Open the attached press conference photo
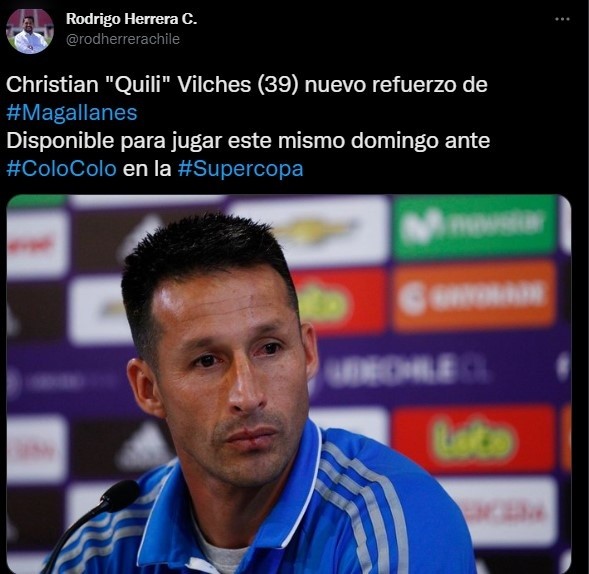Viewport: 589px width, 574px height. tap(289, 384)
